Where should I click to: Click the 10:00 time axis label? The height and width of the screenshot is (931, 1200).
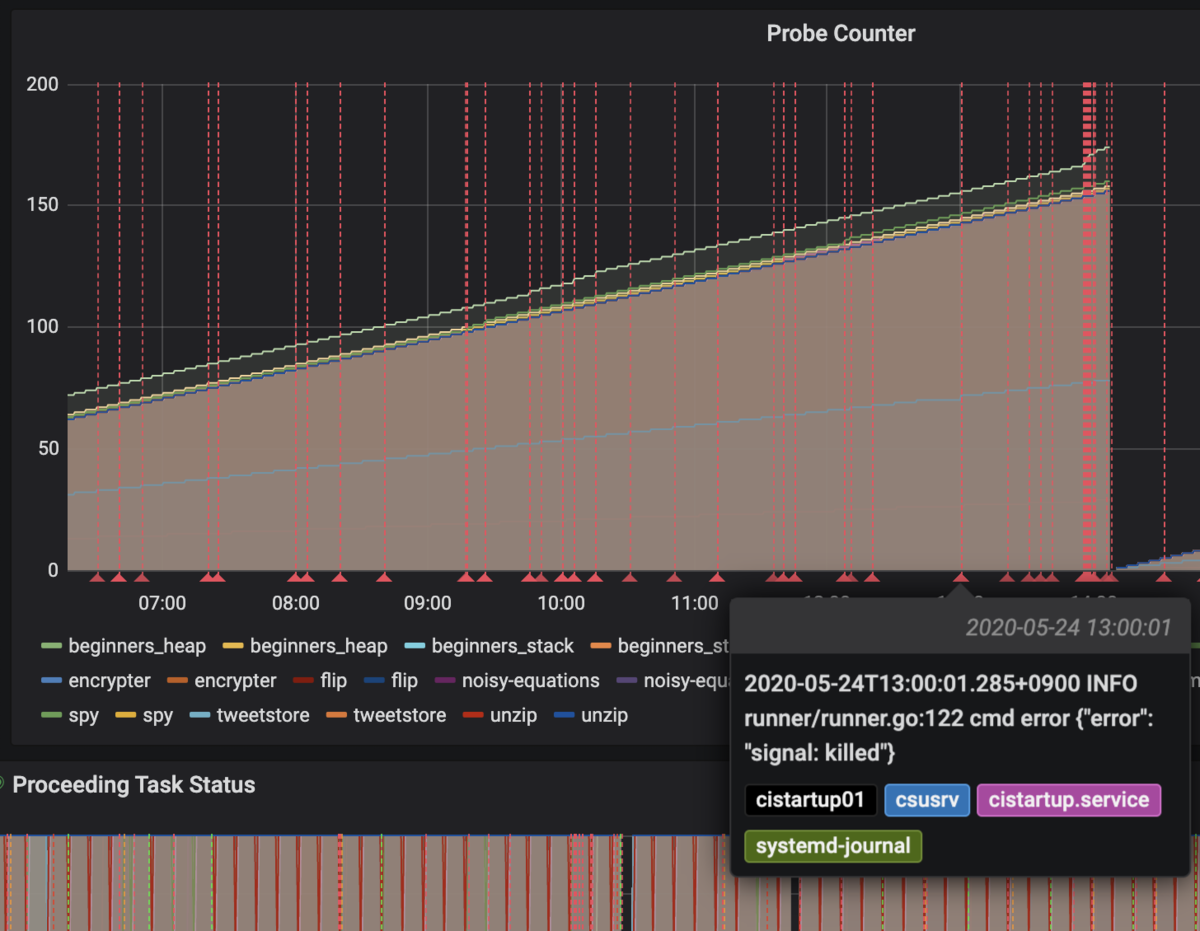pos(561,603)
